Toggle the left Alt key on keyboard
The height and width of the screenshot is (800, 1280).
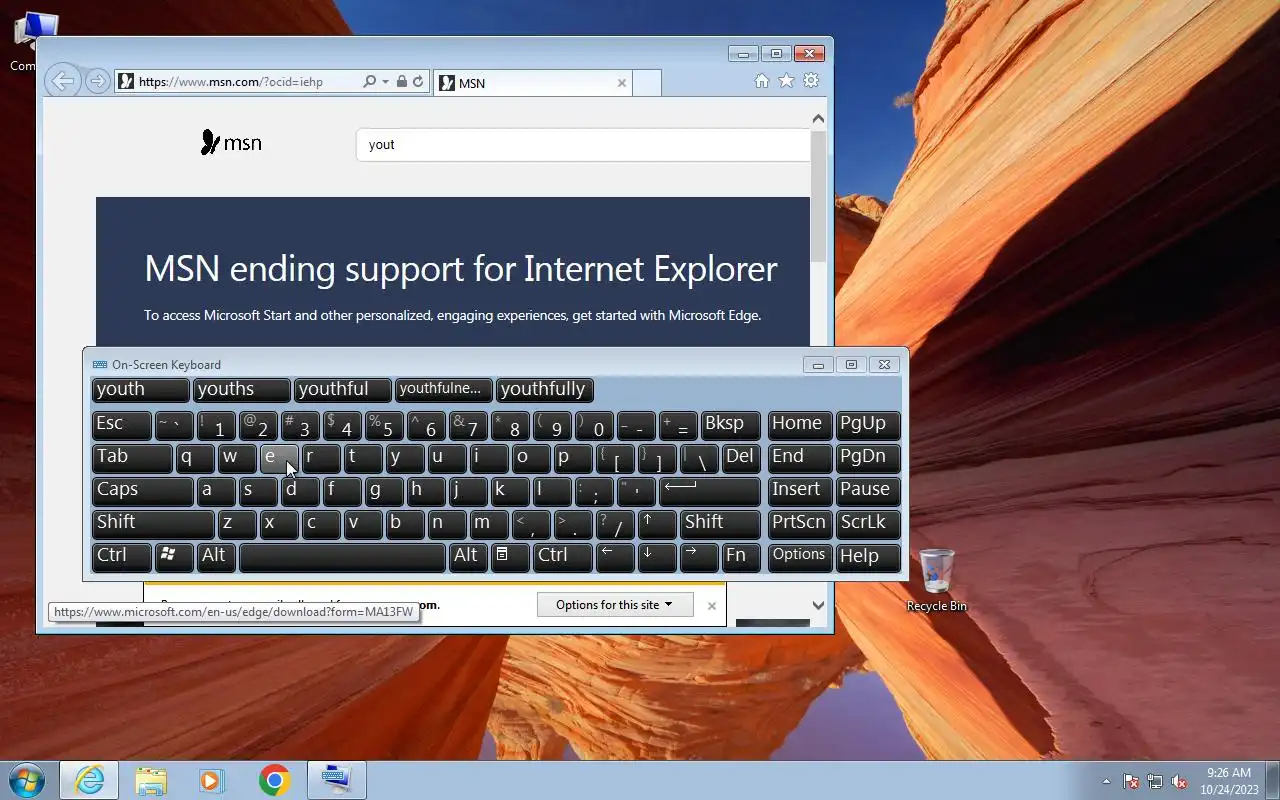[216, 557]
